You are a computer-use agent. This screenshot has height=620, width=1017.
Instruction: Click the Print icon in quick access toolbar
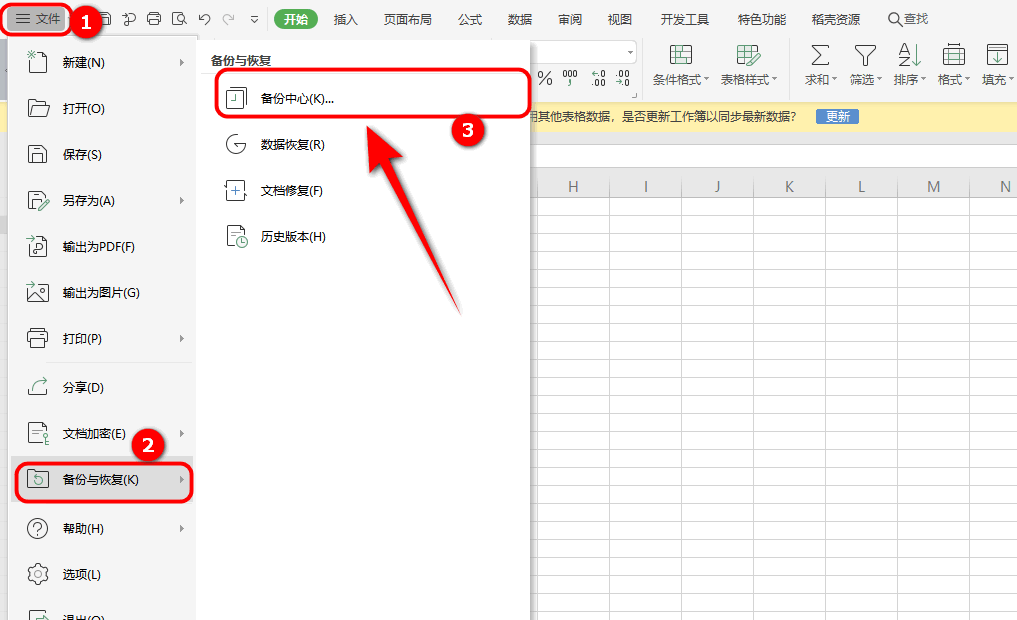point(155,17)
